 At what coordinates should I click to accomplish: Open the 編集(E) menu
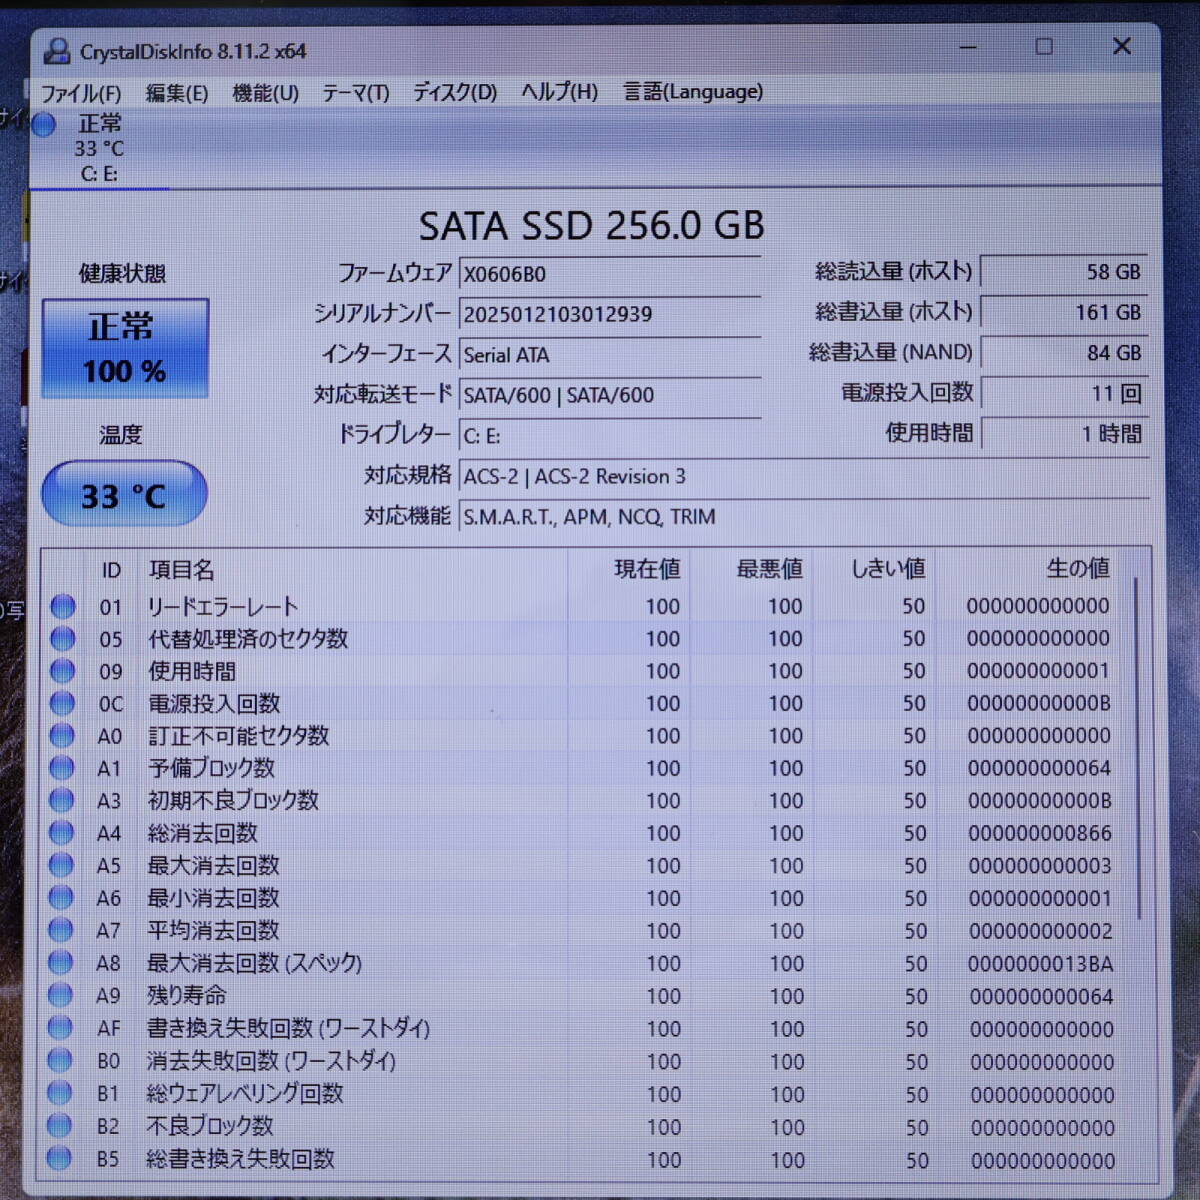point(177,93)
